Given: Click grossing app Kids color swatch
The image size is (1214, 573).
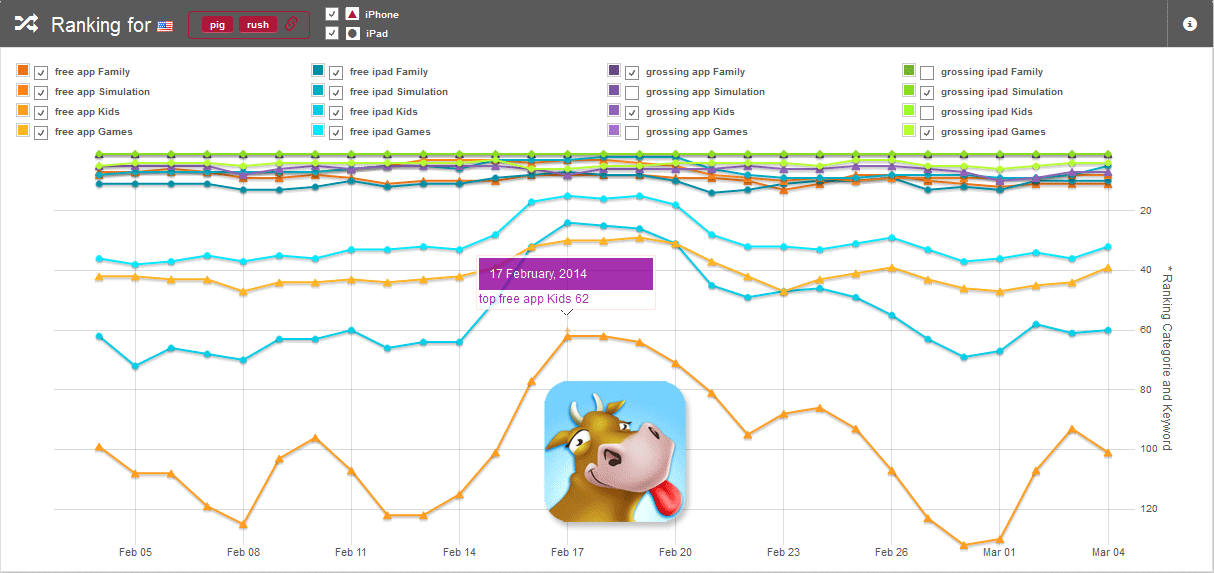Looking at the screenshot, I should 614,110.
